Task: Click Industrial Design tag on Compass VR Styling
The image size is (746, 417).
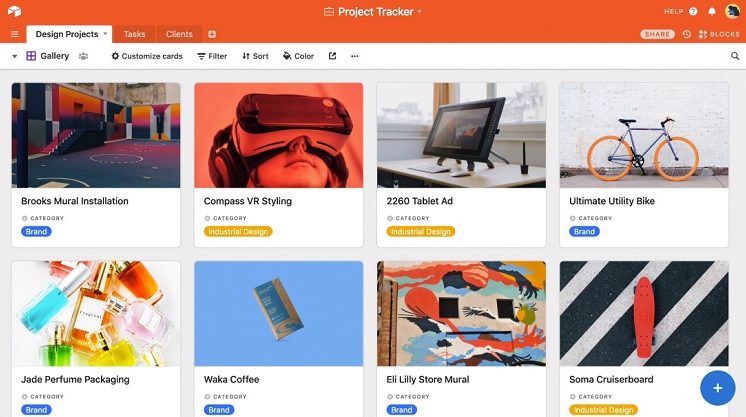Action: click(x=238, y=231)
